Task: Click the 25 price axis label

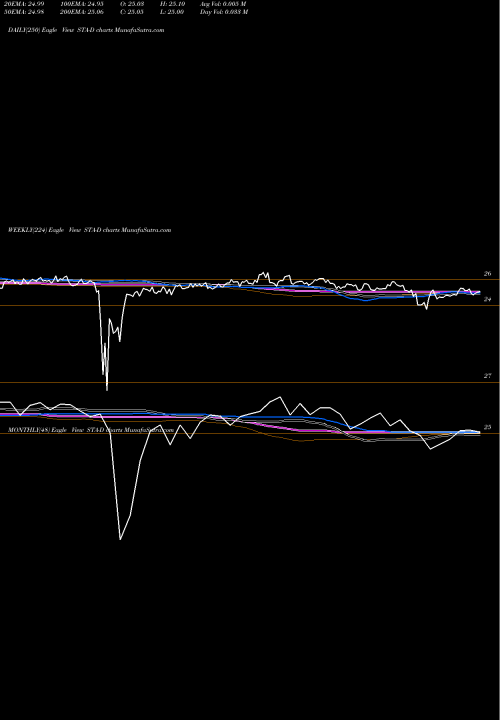Action: 488,427
